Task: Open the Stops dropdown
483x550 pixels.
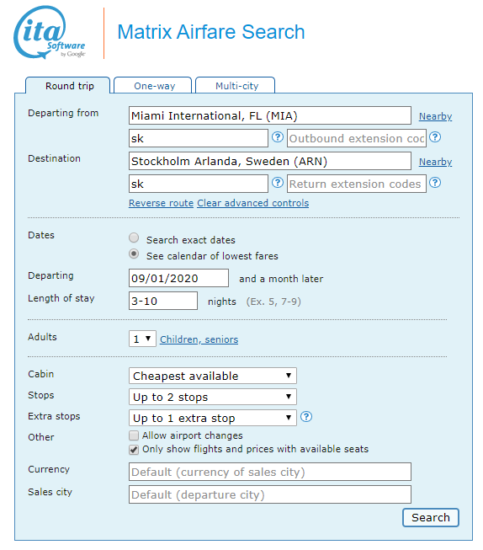Action: click(213, 397)
